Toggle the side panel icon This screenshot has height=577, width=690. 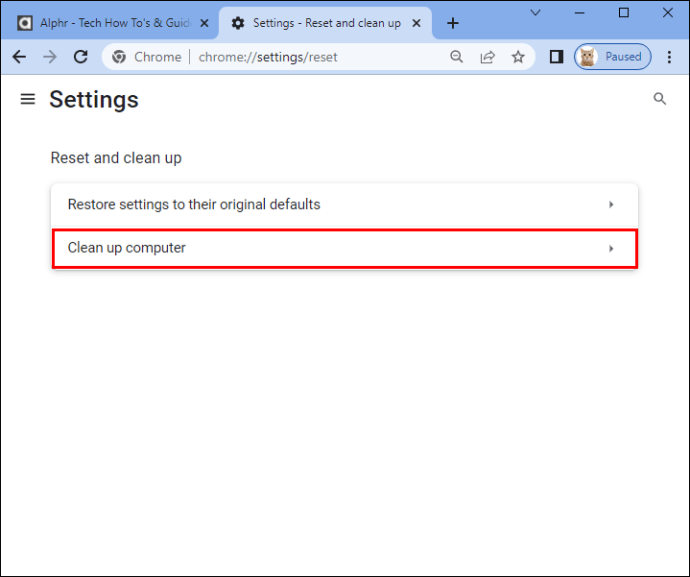click(x=556, y=57)
